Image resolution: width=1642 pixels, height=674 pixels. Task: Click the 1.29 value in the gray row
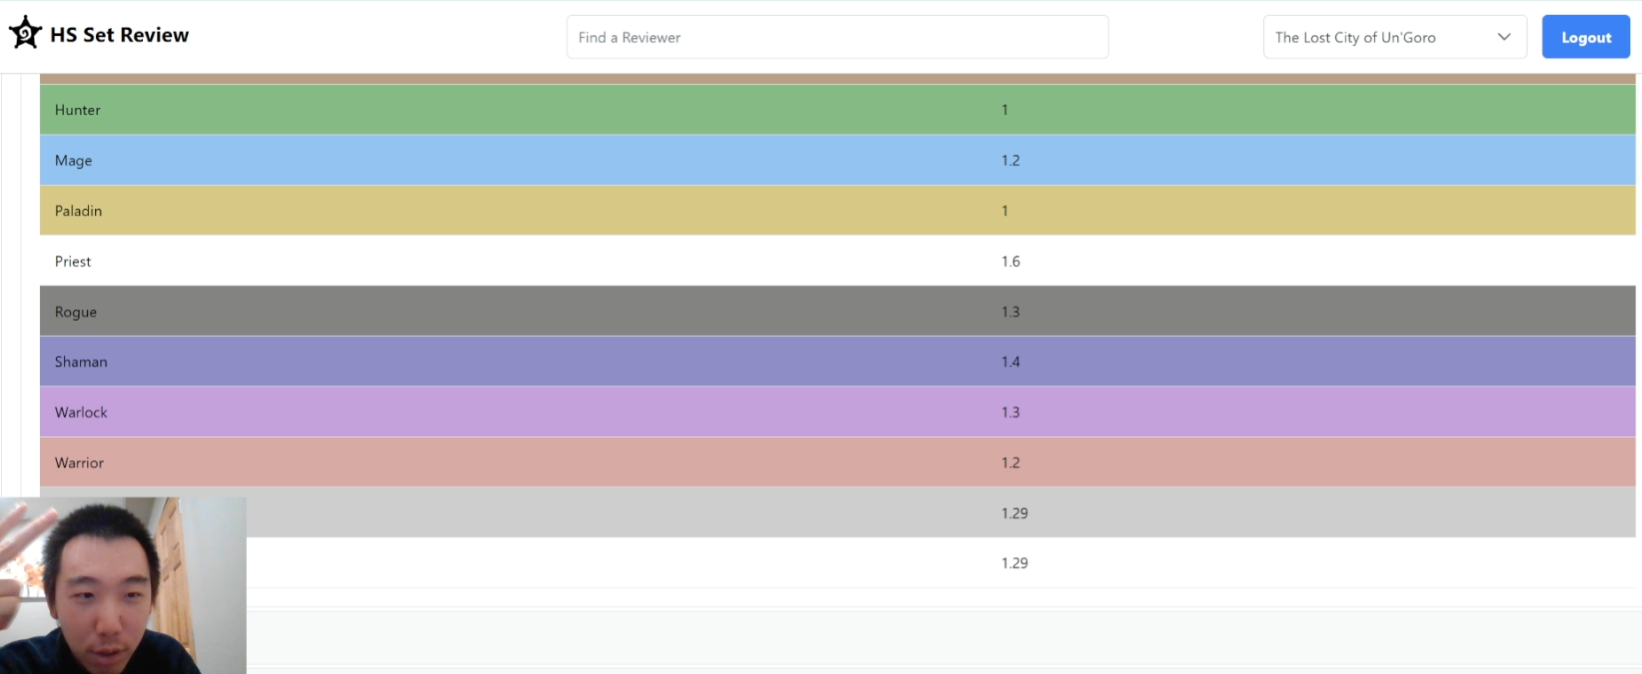point(1014,513)
